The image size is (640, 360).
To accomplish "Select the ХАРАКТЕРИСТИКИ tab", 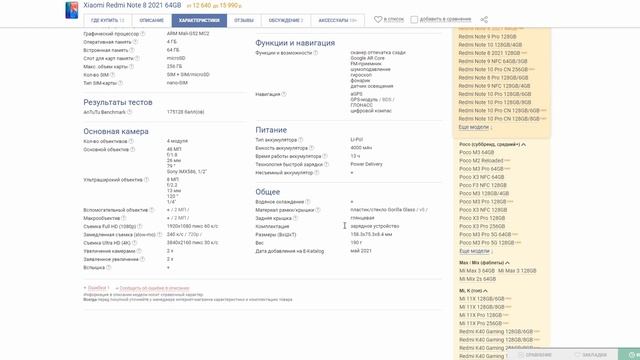I will pyautogui.click(x=199, y=20).
